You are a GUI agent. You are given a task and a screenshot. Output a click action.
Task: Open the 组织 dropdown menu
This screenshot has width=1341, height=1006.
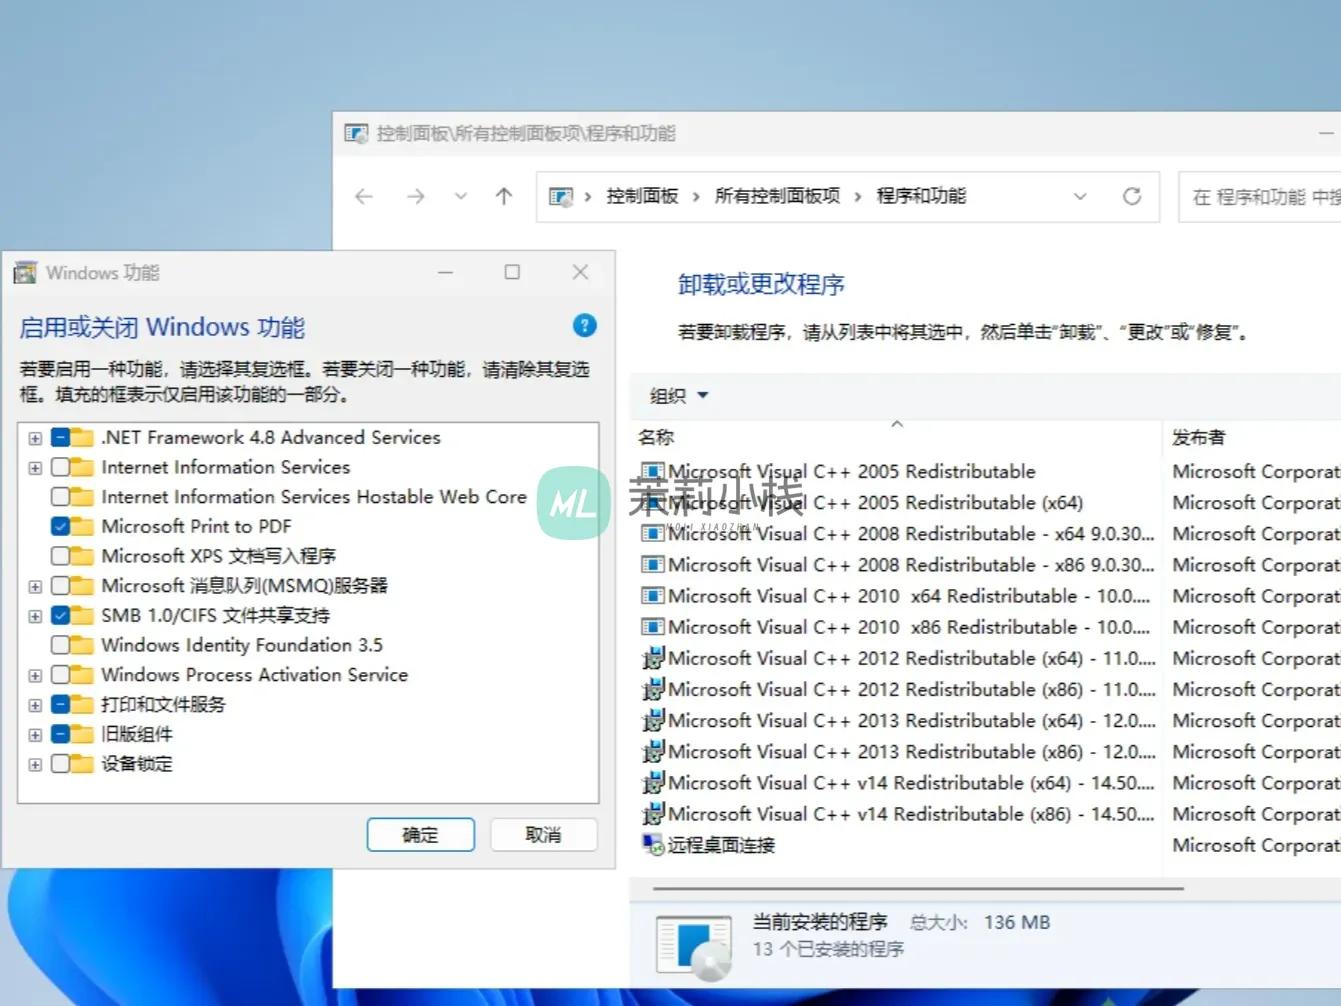point(679,395)
